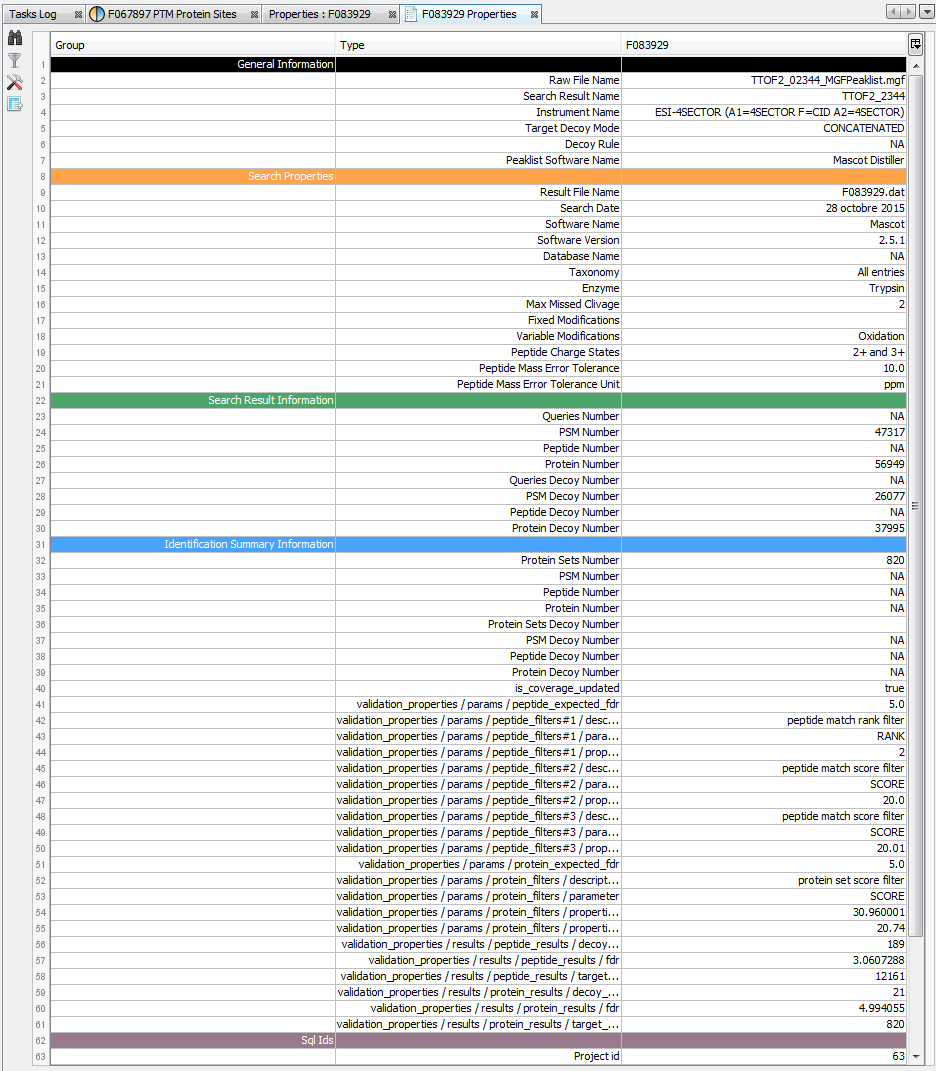Click the Peaklist Software Name cell
Screen dimensions: 936x1071
[478, 161]
